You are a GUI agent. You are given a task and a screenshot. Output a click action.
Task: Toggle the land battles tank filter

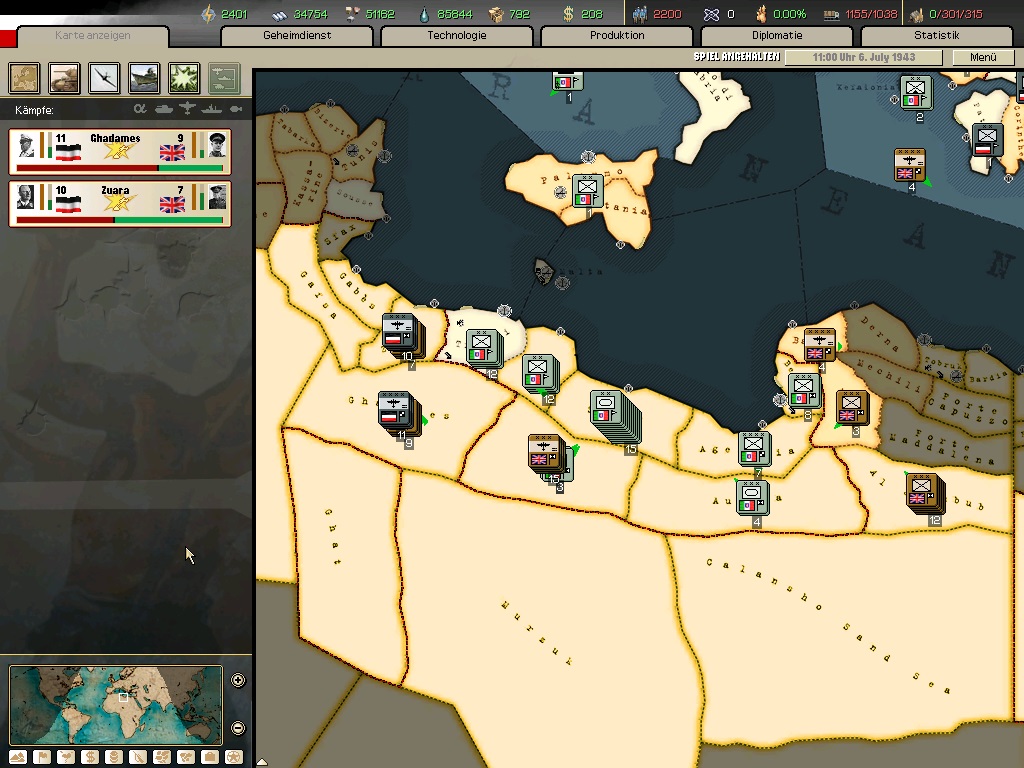(x=164, y=109)
